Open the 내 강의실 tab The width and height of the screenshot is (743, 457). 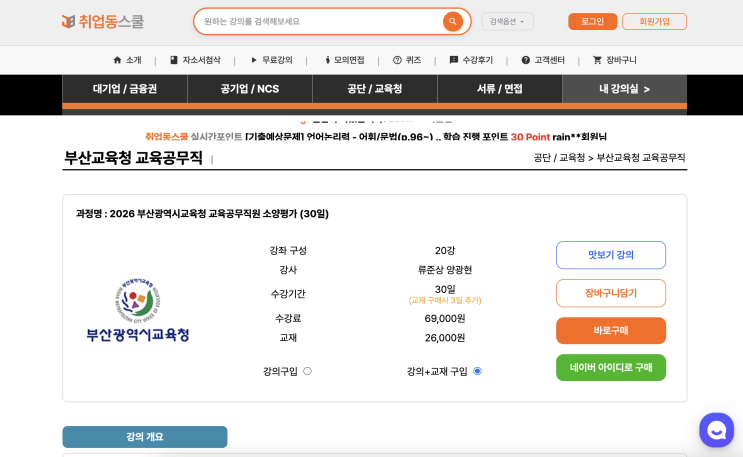tap(625, 89)
